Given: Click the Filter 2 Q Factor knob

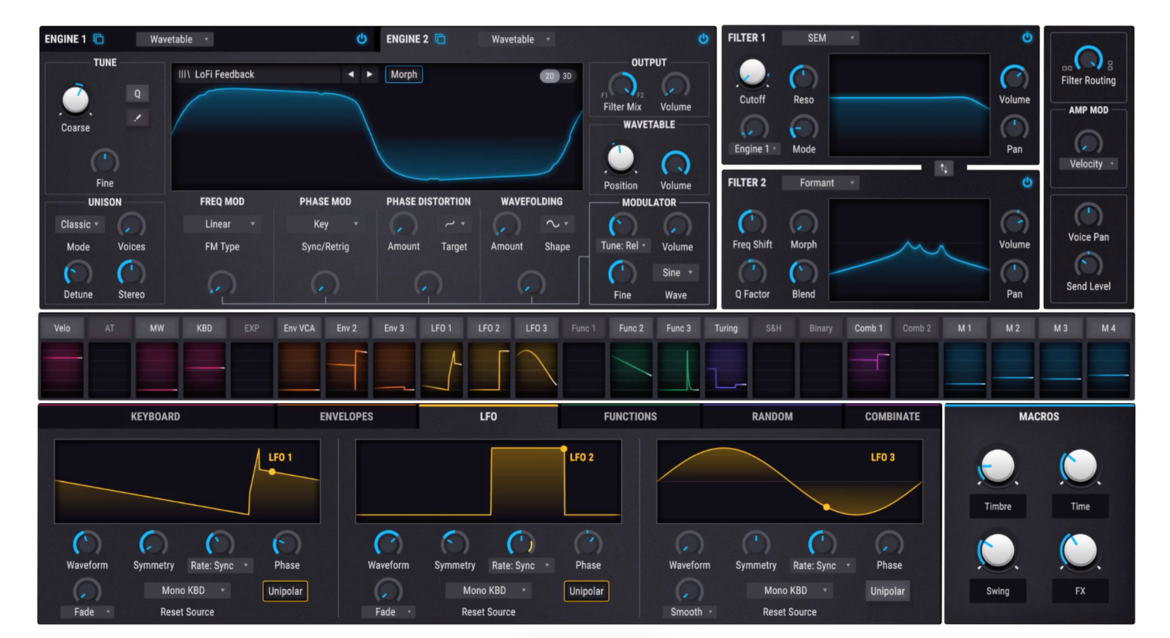Looking at the screenshot, I should [751, 272].
